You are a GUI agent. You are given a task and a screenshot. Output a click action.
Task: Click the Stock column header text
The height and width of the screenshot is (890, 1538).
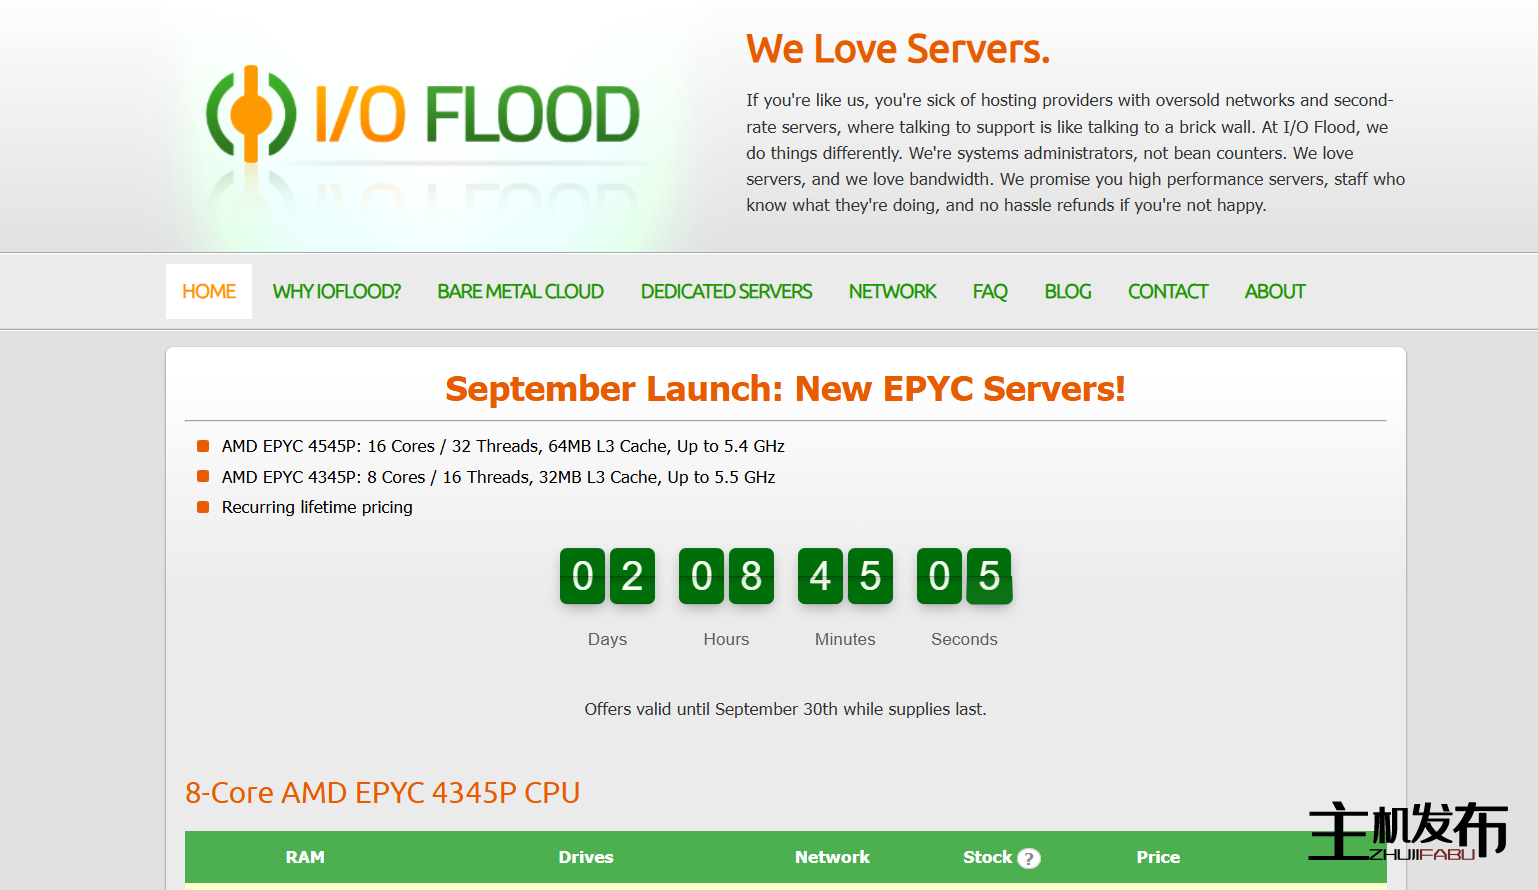[x=987, y=857]
